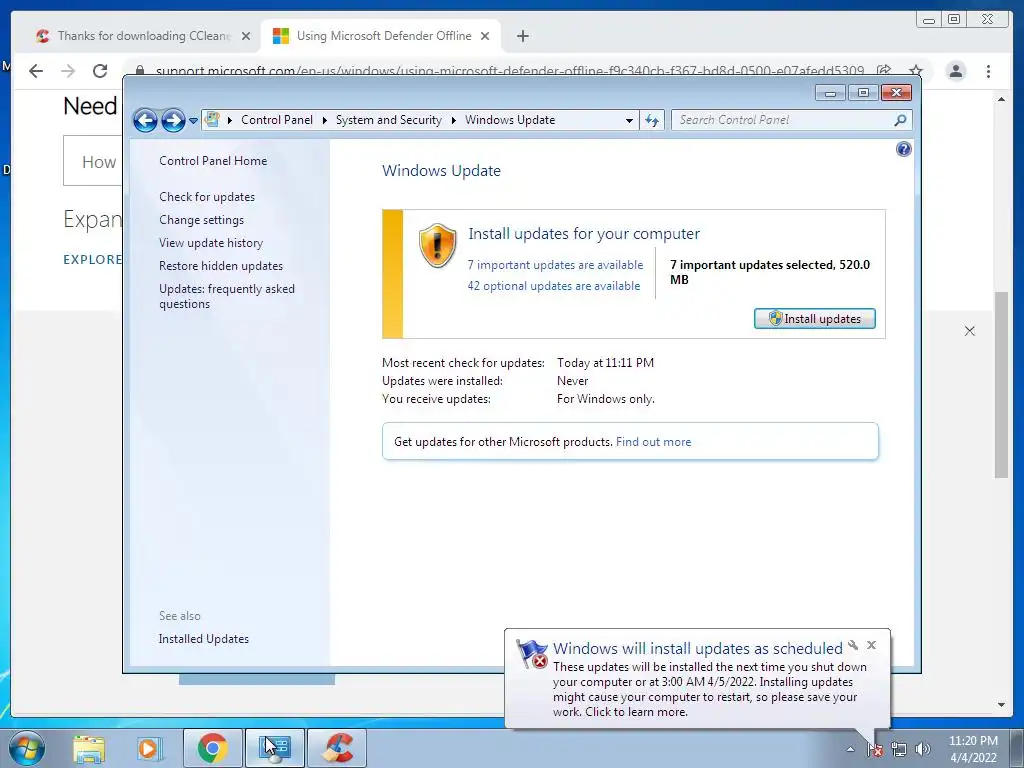This screenshot has width=1024, height=768.
Task: Click the network tray icon
Action: (x=899, y=749)
